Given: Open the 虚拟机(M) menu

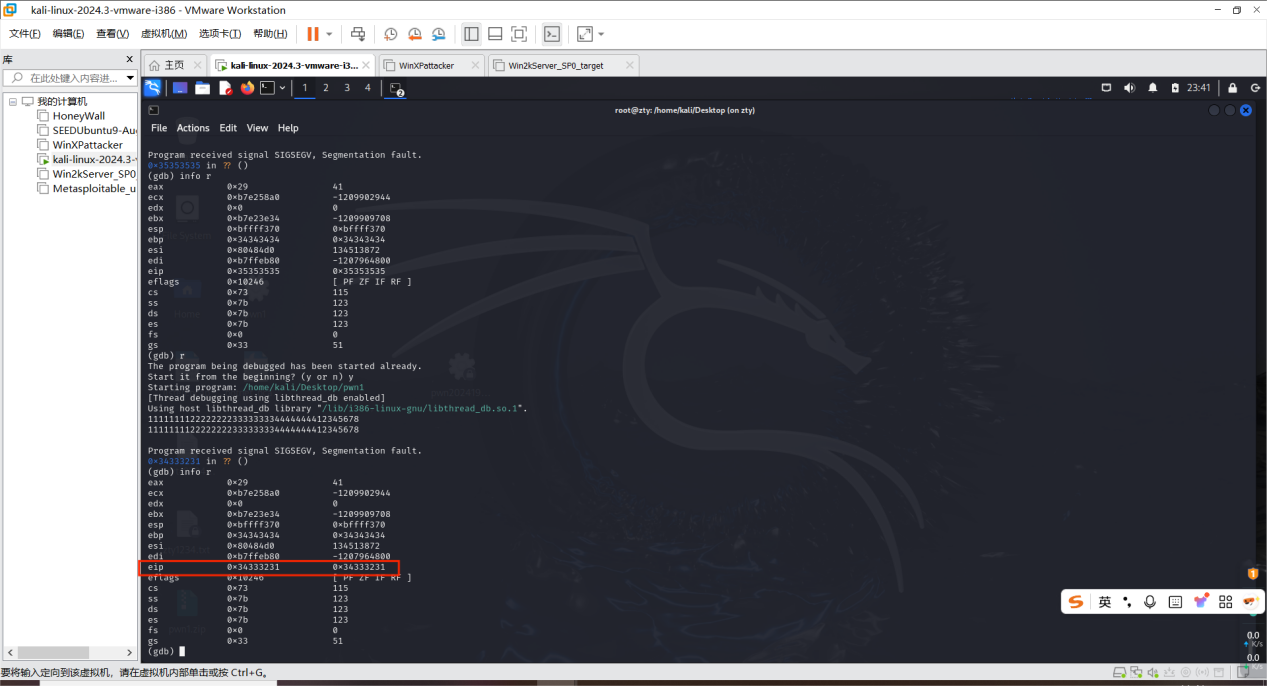Looking at the screenshot, I should tap(164, 34).
